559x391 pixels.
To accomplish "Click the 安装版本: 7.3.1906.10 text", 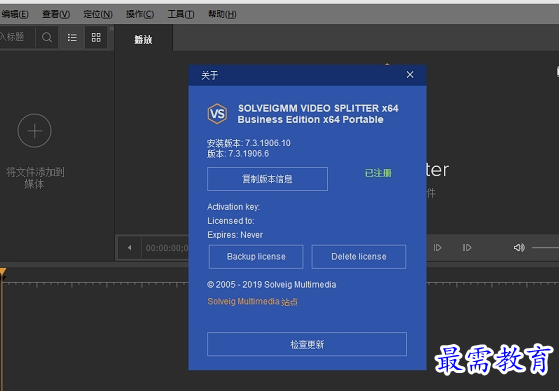I will point(249,143).
